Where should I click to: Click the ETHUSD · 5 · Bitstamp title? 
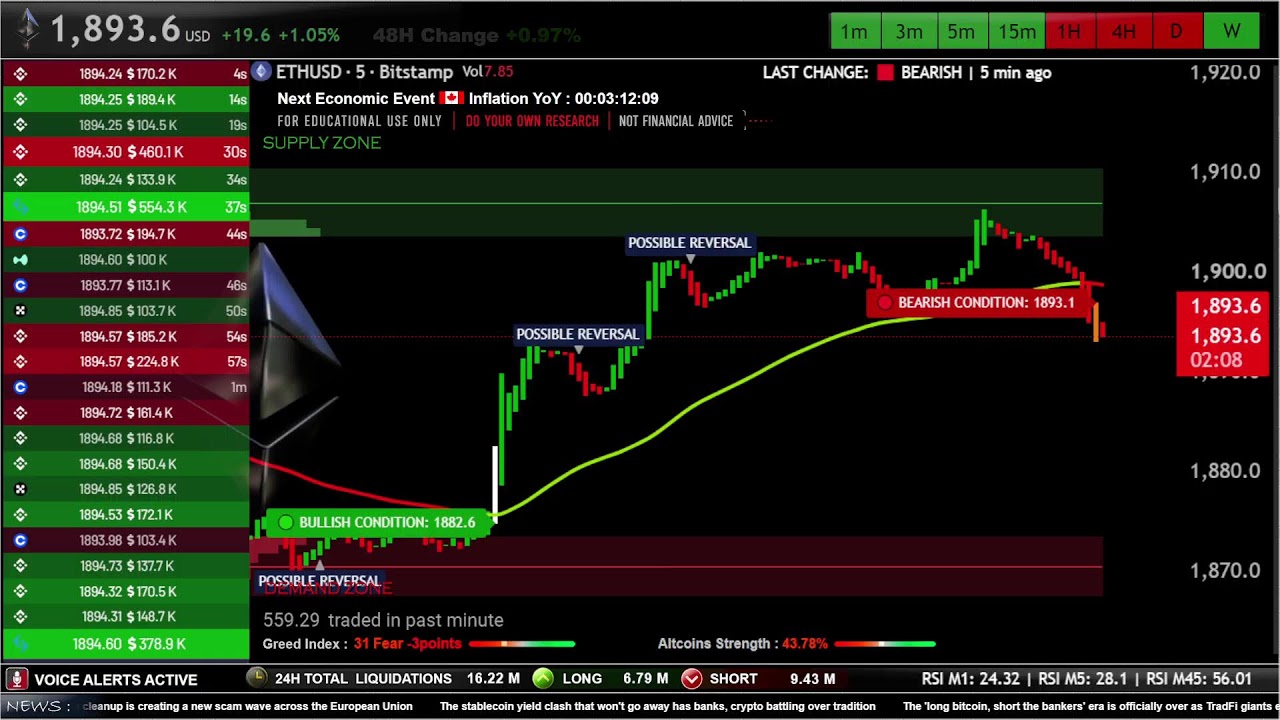[x=364, y=72]
